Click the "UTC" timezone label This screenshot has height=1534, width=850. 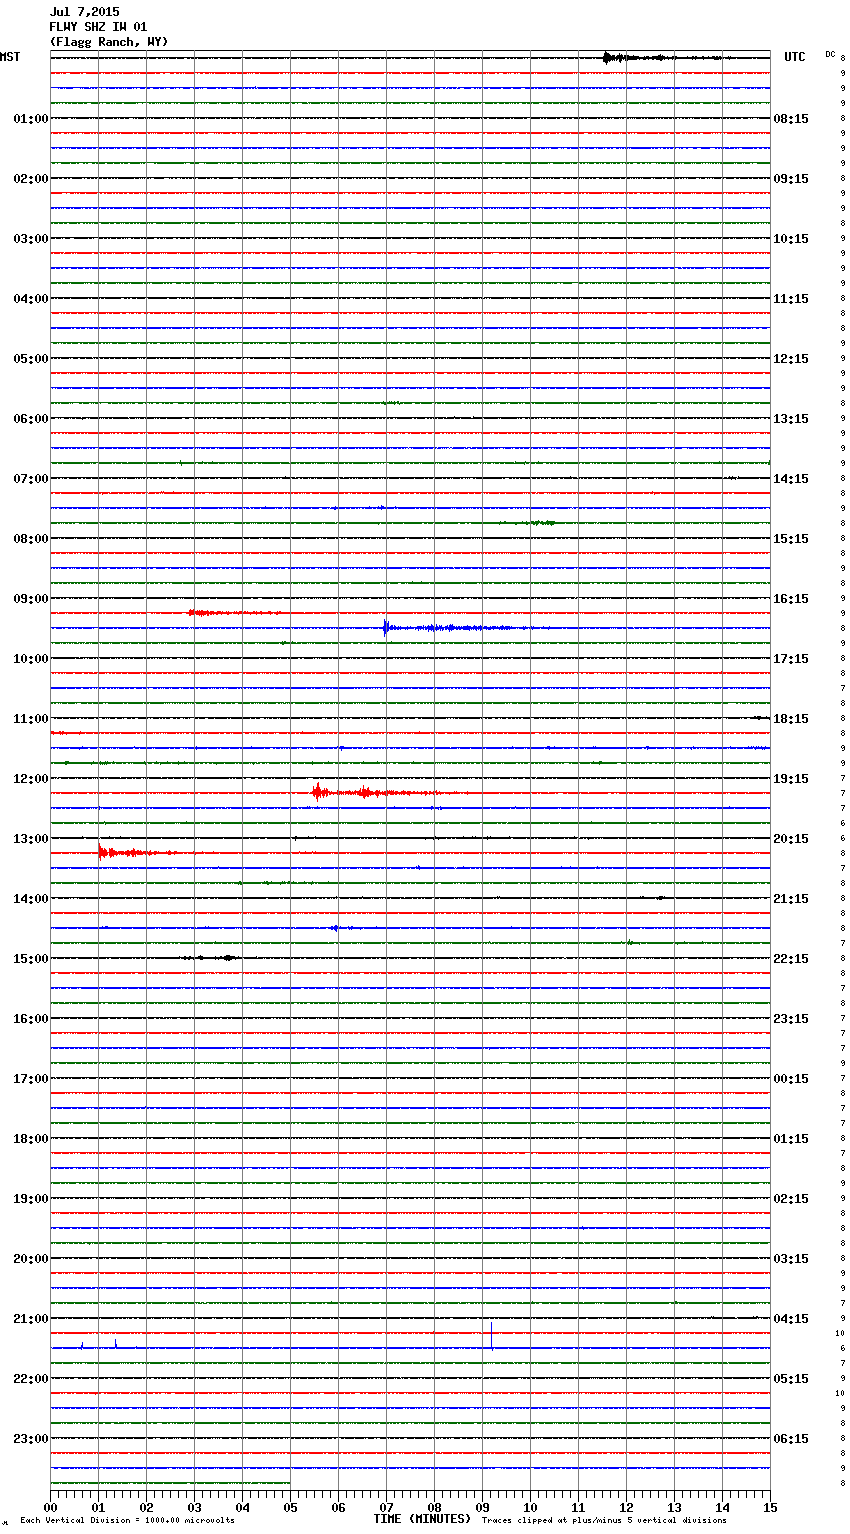point(795,57)
